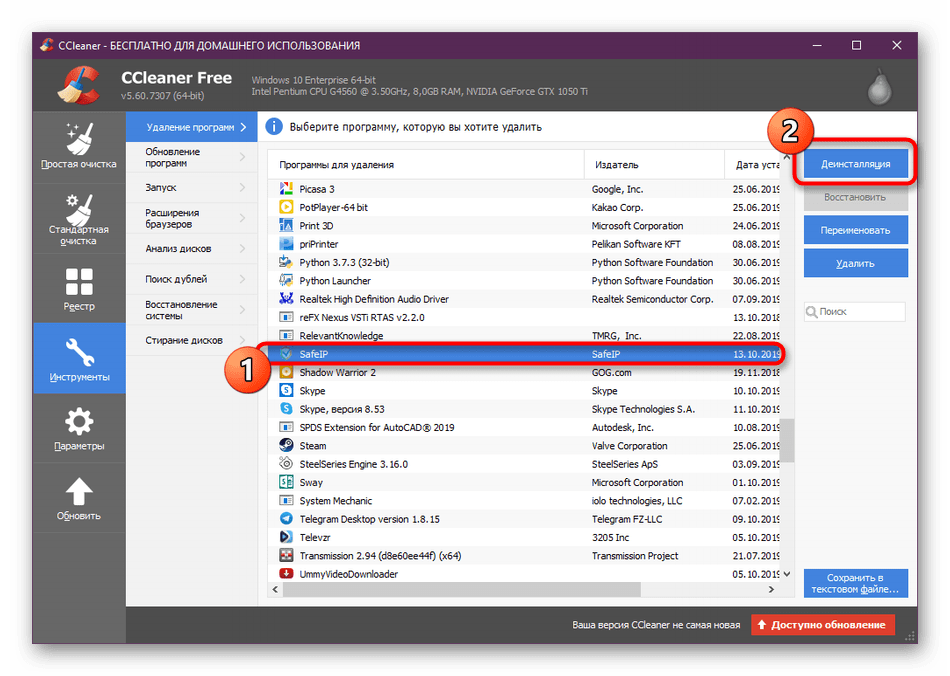Select SPDS Extension for AutoCAD 2019 row

tap(525, 428)
